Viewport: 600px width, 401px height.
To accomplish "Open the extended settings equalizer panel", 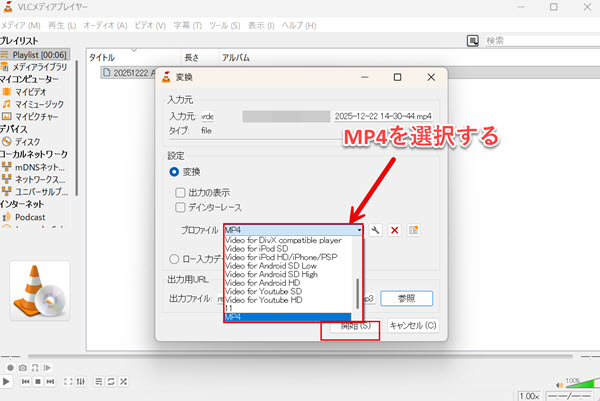I will [81, 381].
